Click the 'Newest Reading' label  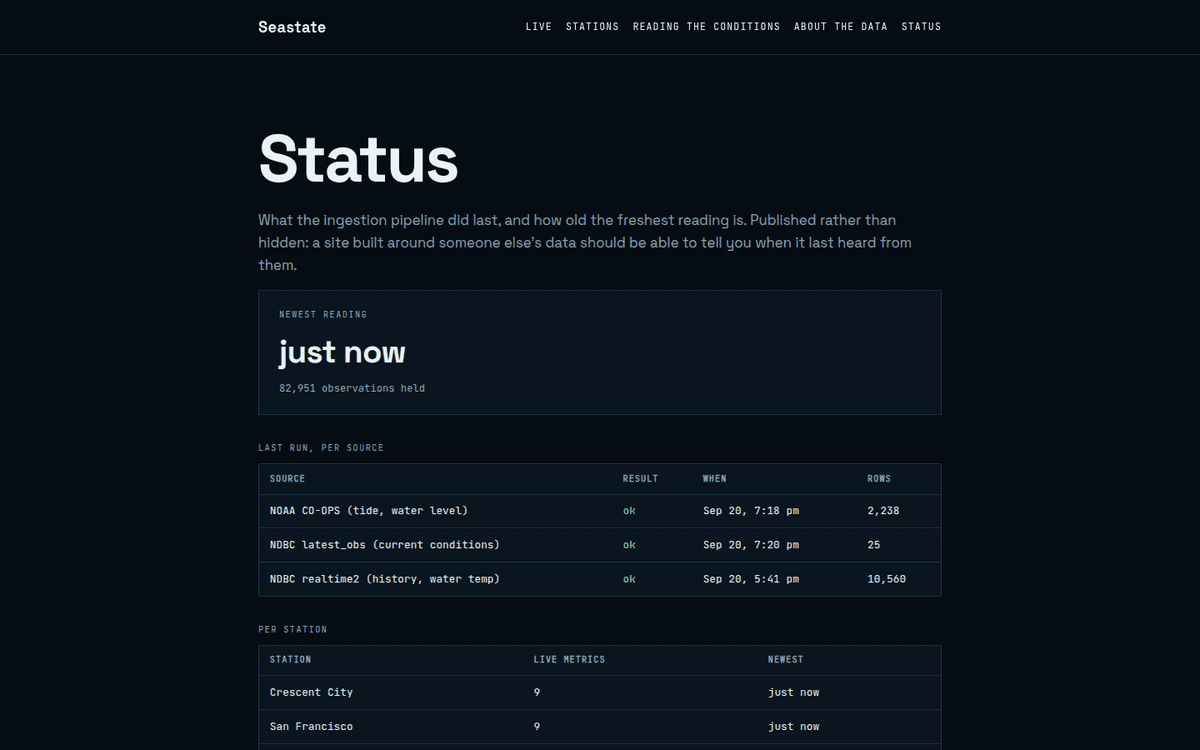click(x=323, y=314)
